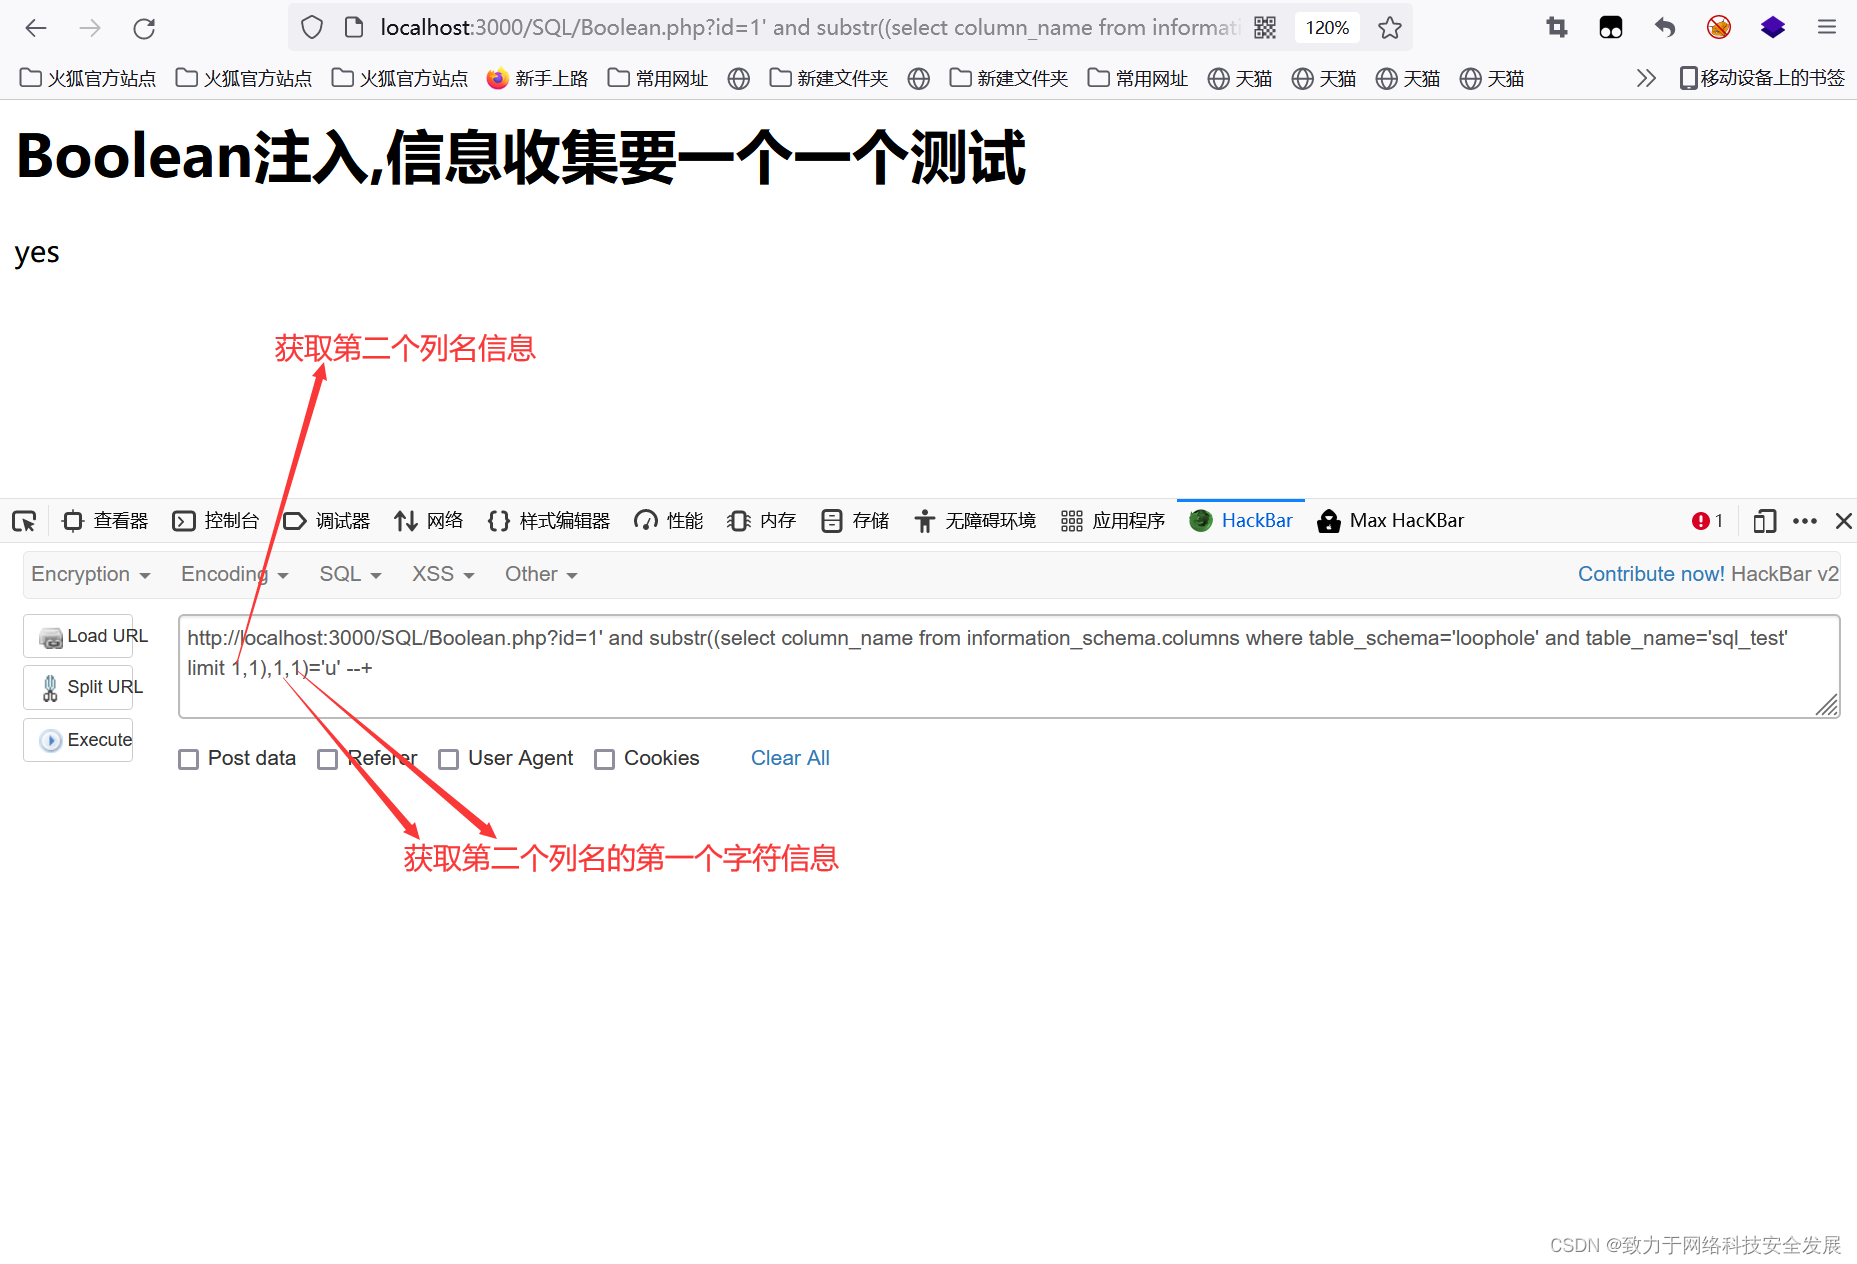
Task: Go back to the previous page
Action: (x=36, y=28)
